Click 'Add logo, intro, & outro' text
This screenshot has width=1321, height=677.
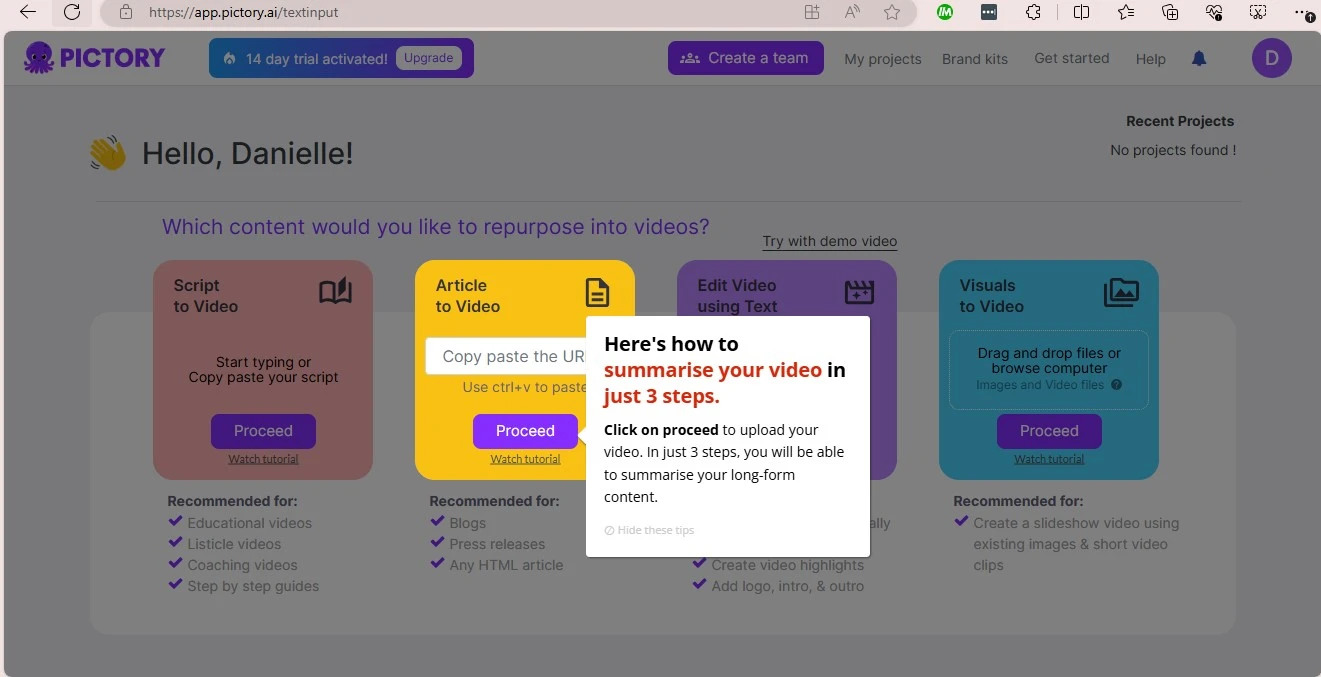click(788, 586)
